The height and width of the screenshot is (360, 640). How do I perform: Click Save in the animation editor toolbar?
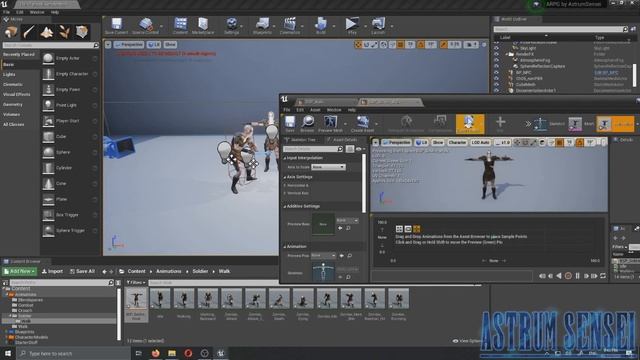(x=290, y=124)
